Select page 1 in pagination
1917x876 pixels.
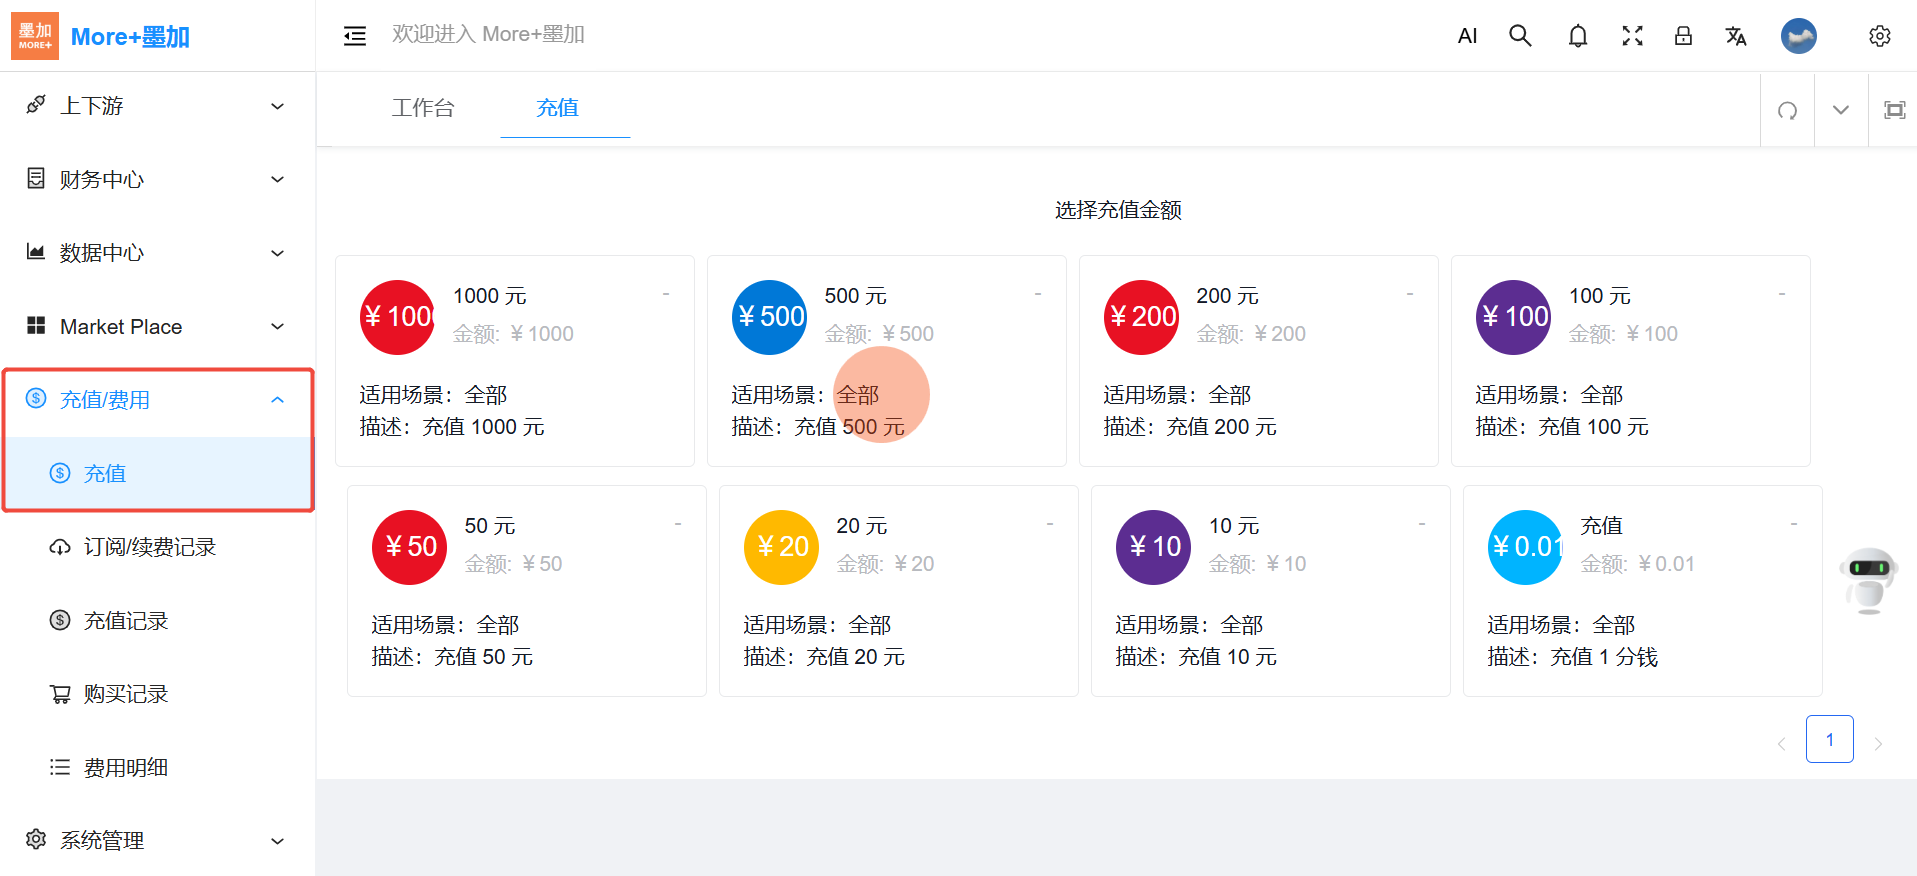tap(1829, 740)
